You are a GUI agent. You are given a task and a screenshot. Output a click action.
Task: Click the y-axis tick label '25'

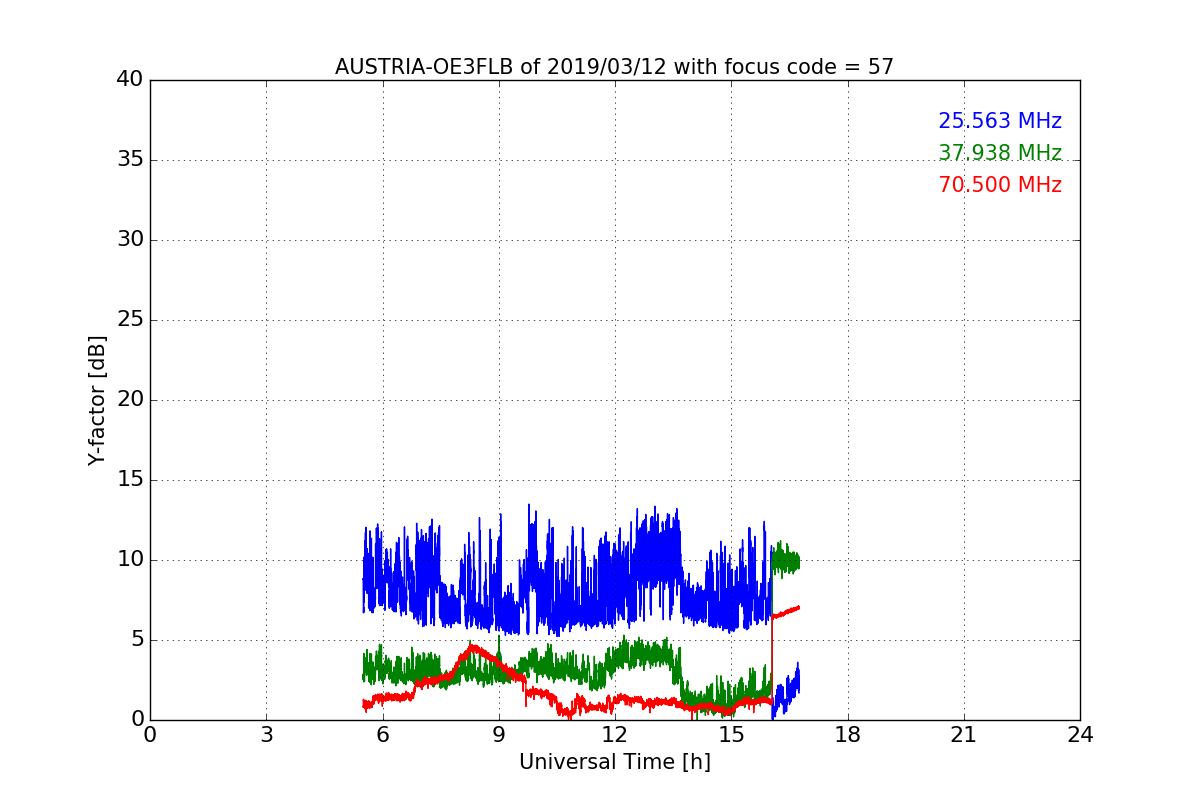point(130,320)
